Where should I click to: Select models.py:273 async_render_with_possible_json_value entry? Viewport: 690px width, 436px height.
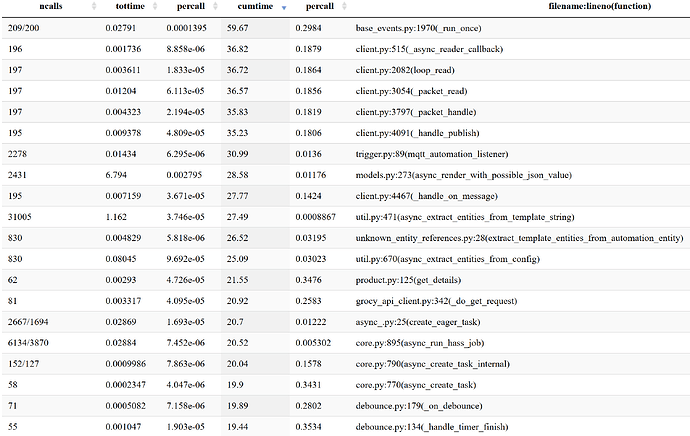[463, 175]
